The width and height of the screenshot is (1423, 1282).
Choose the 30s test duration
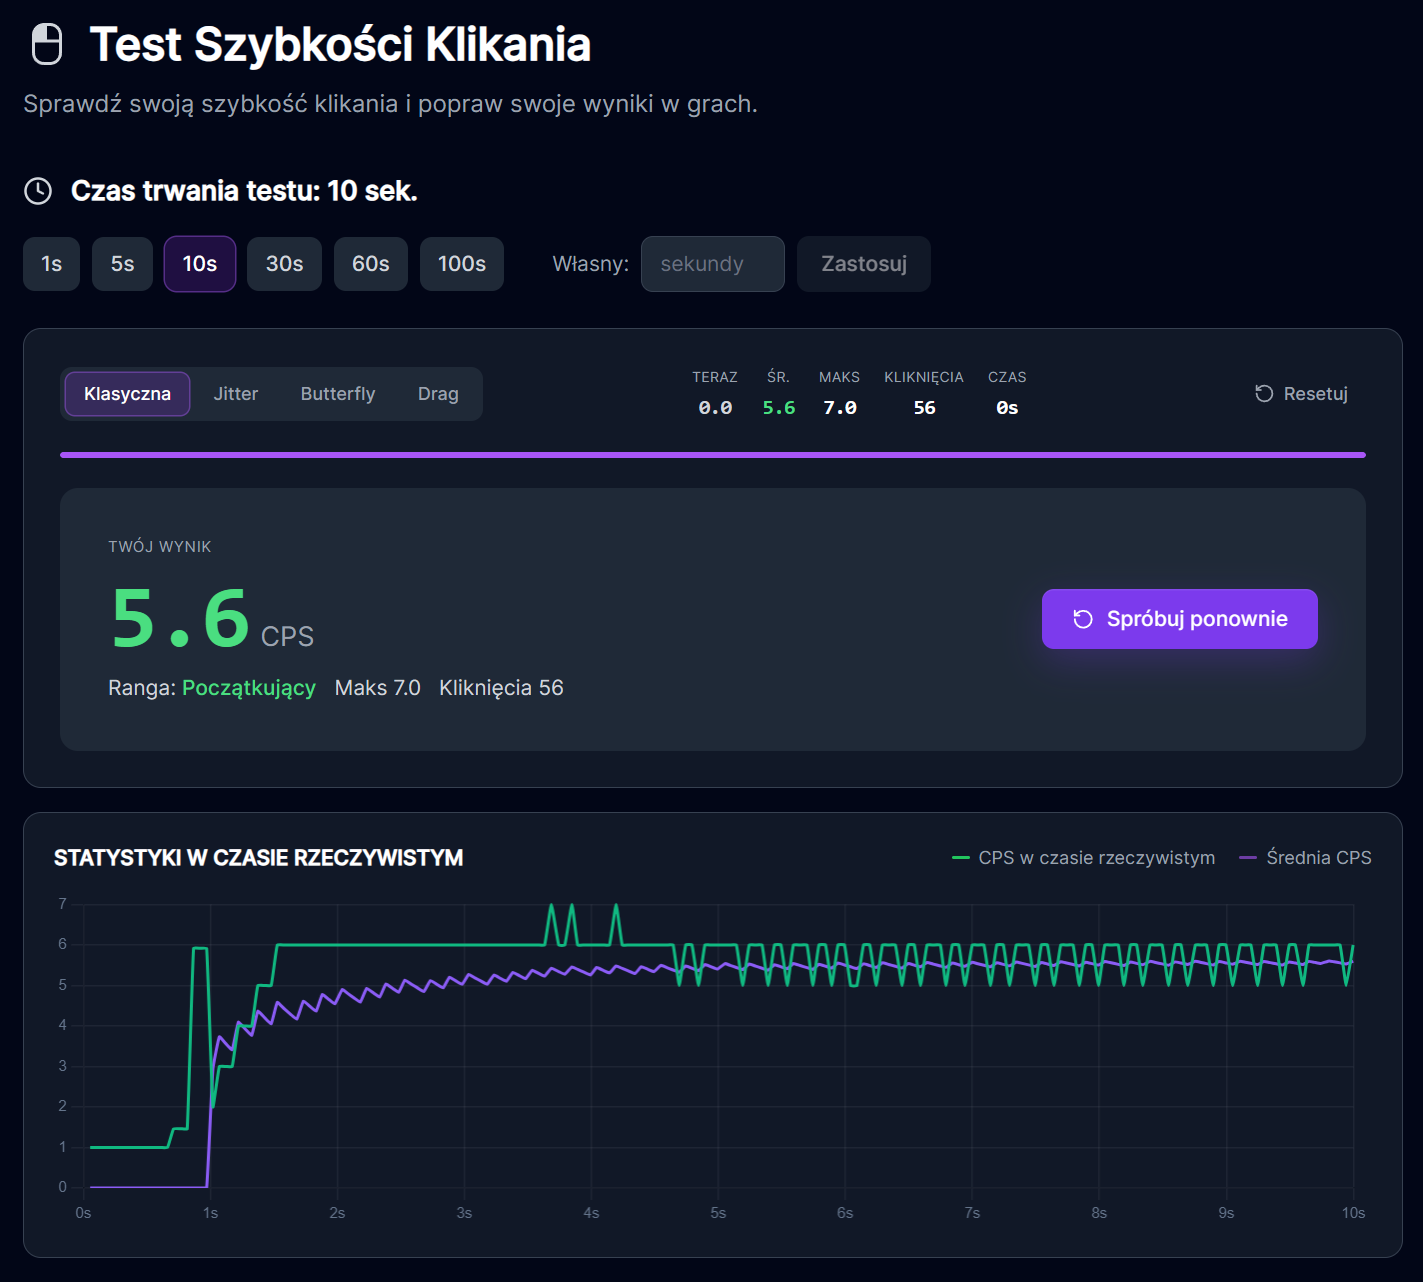pos(284,264)
